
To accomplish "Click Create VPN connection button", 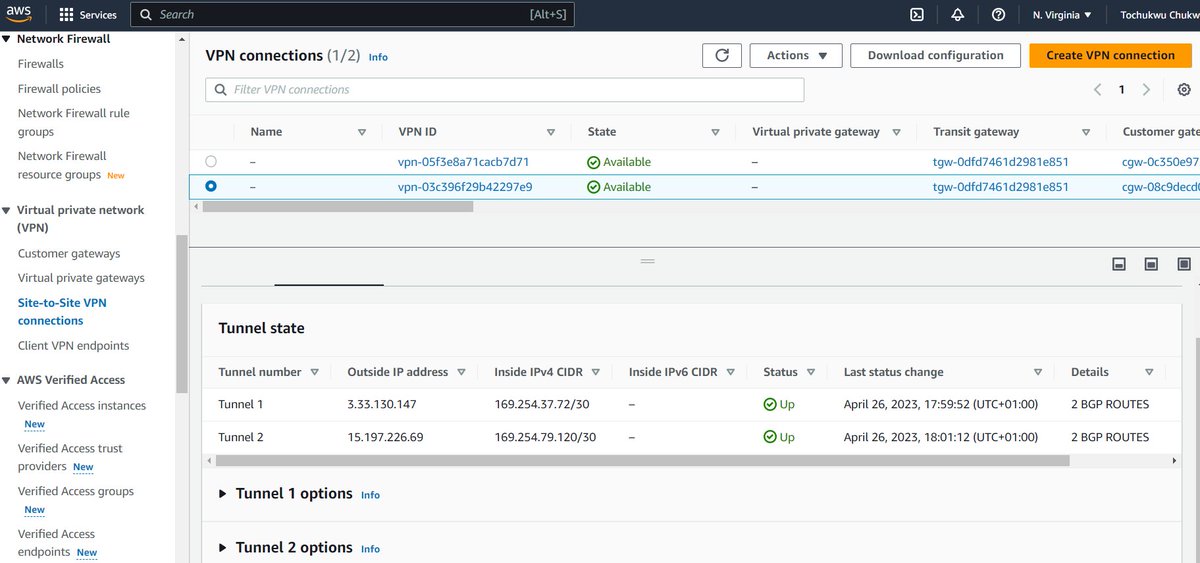I will 1110,56.
